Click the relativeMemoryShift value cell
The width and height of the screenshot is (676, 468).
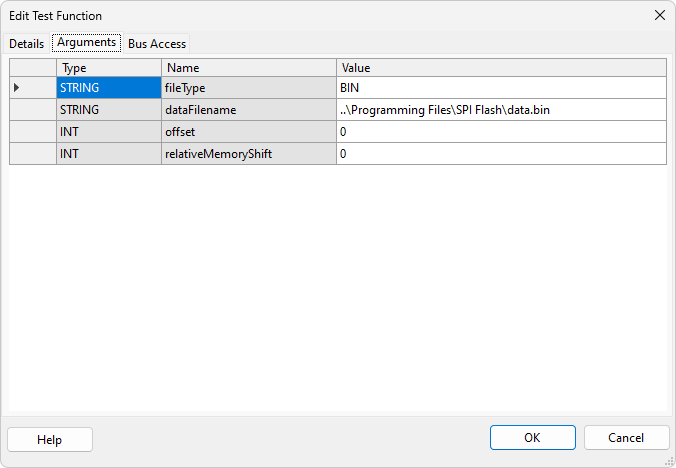tap(500, 154)
